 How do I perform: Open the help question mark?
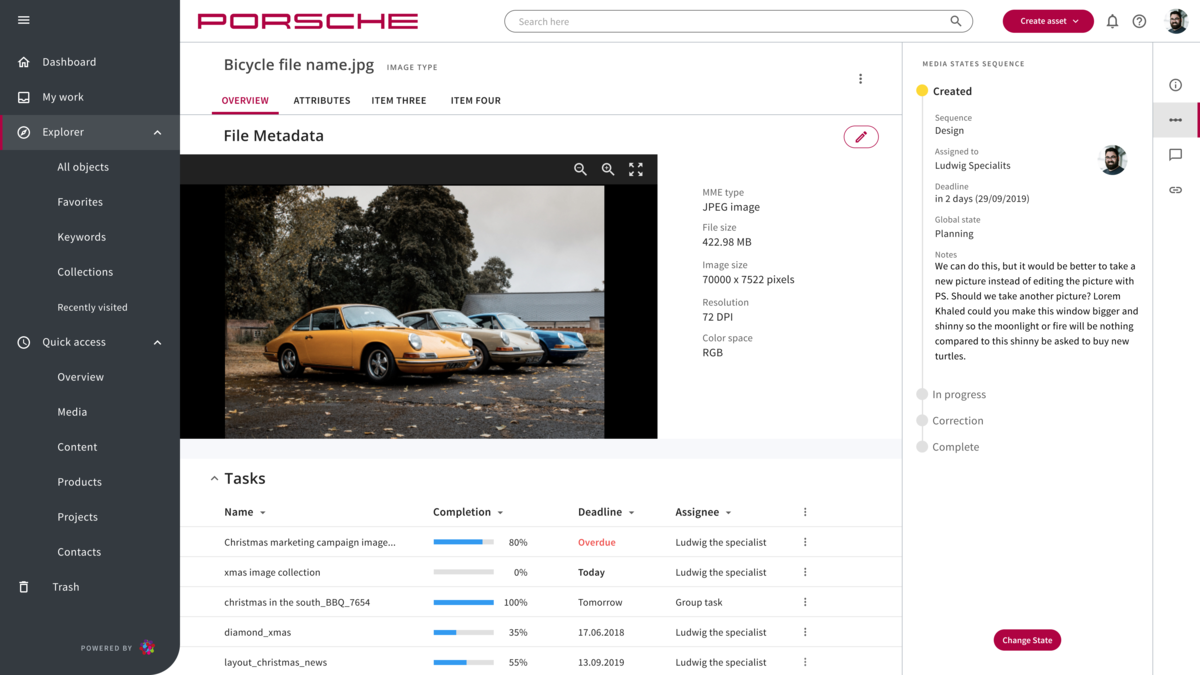[1139, 20]
